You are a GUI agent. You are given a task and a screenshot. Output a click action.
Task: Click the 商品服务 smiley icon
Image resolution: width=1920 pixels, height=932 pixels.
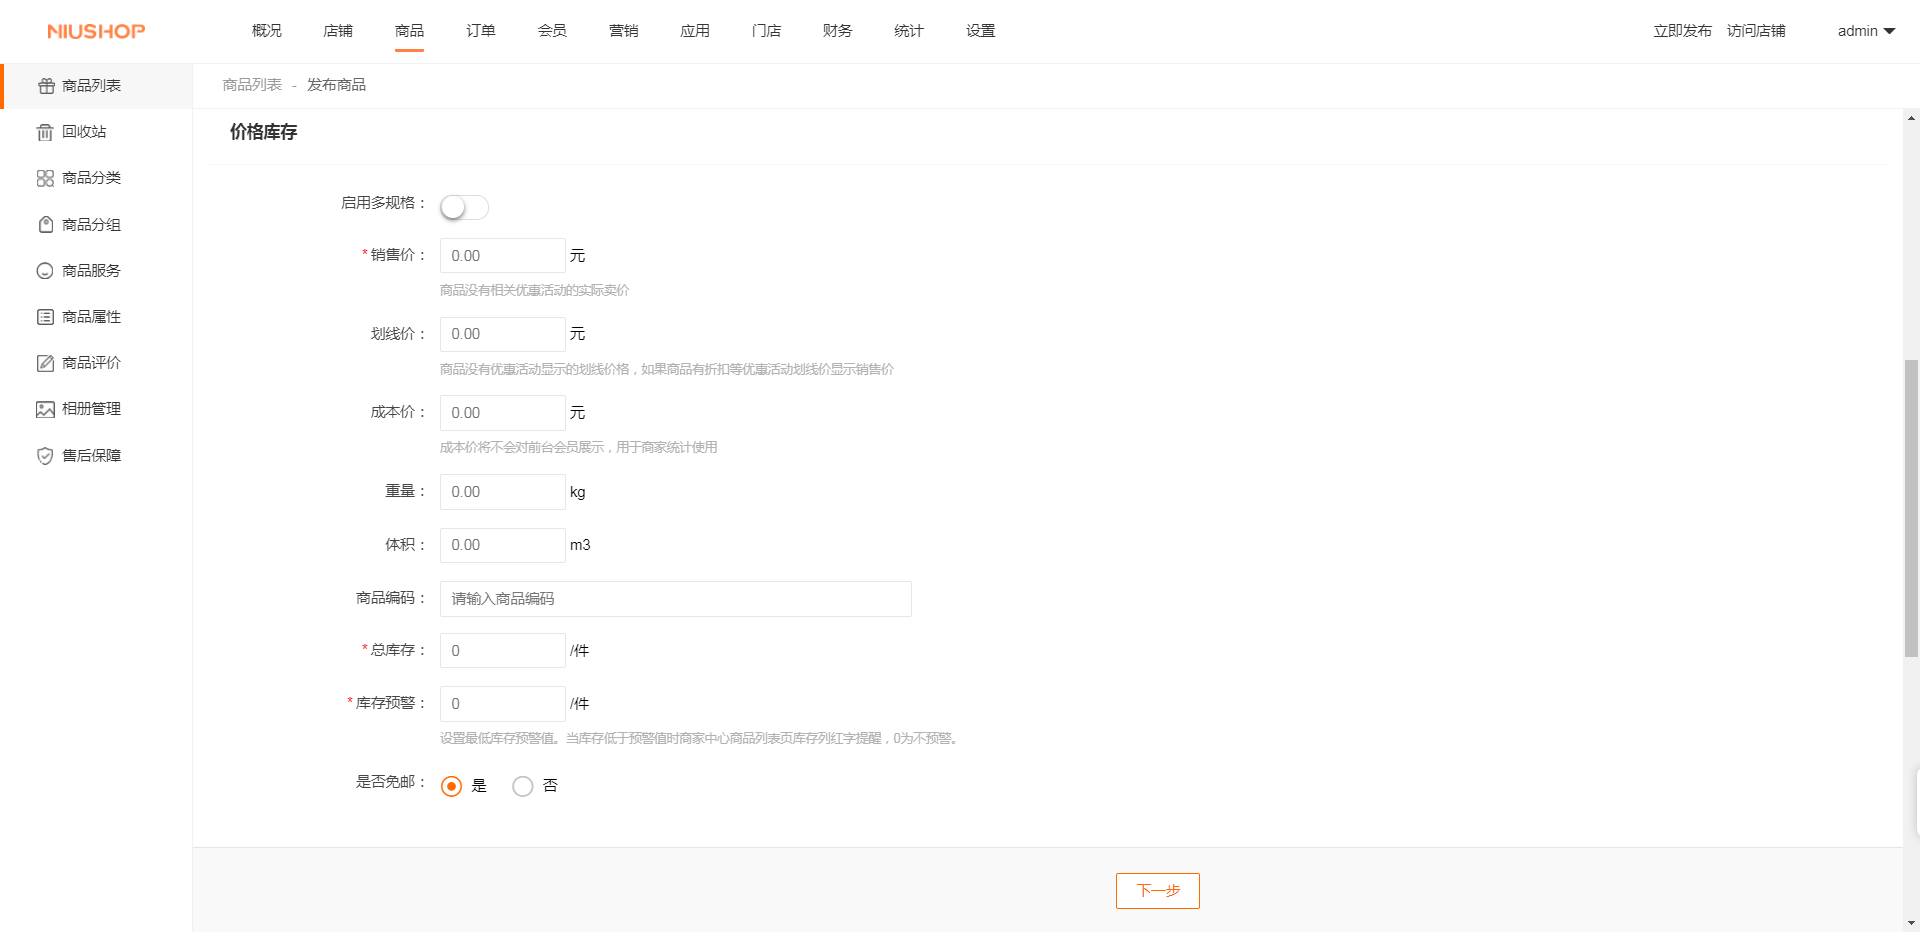pyautogui.click(x=45, y=271)
